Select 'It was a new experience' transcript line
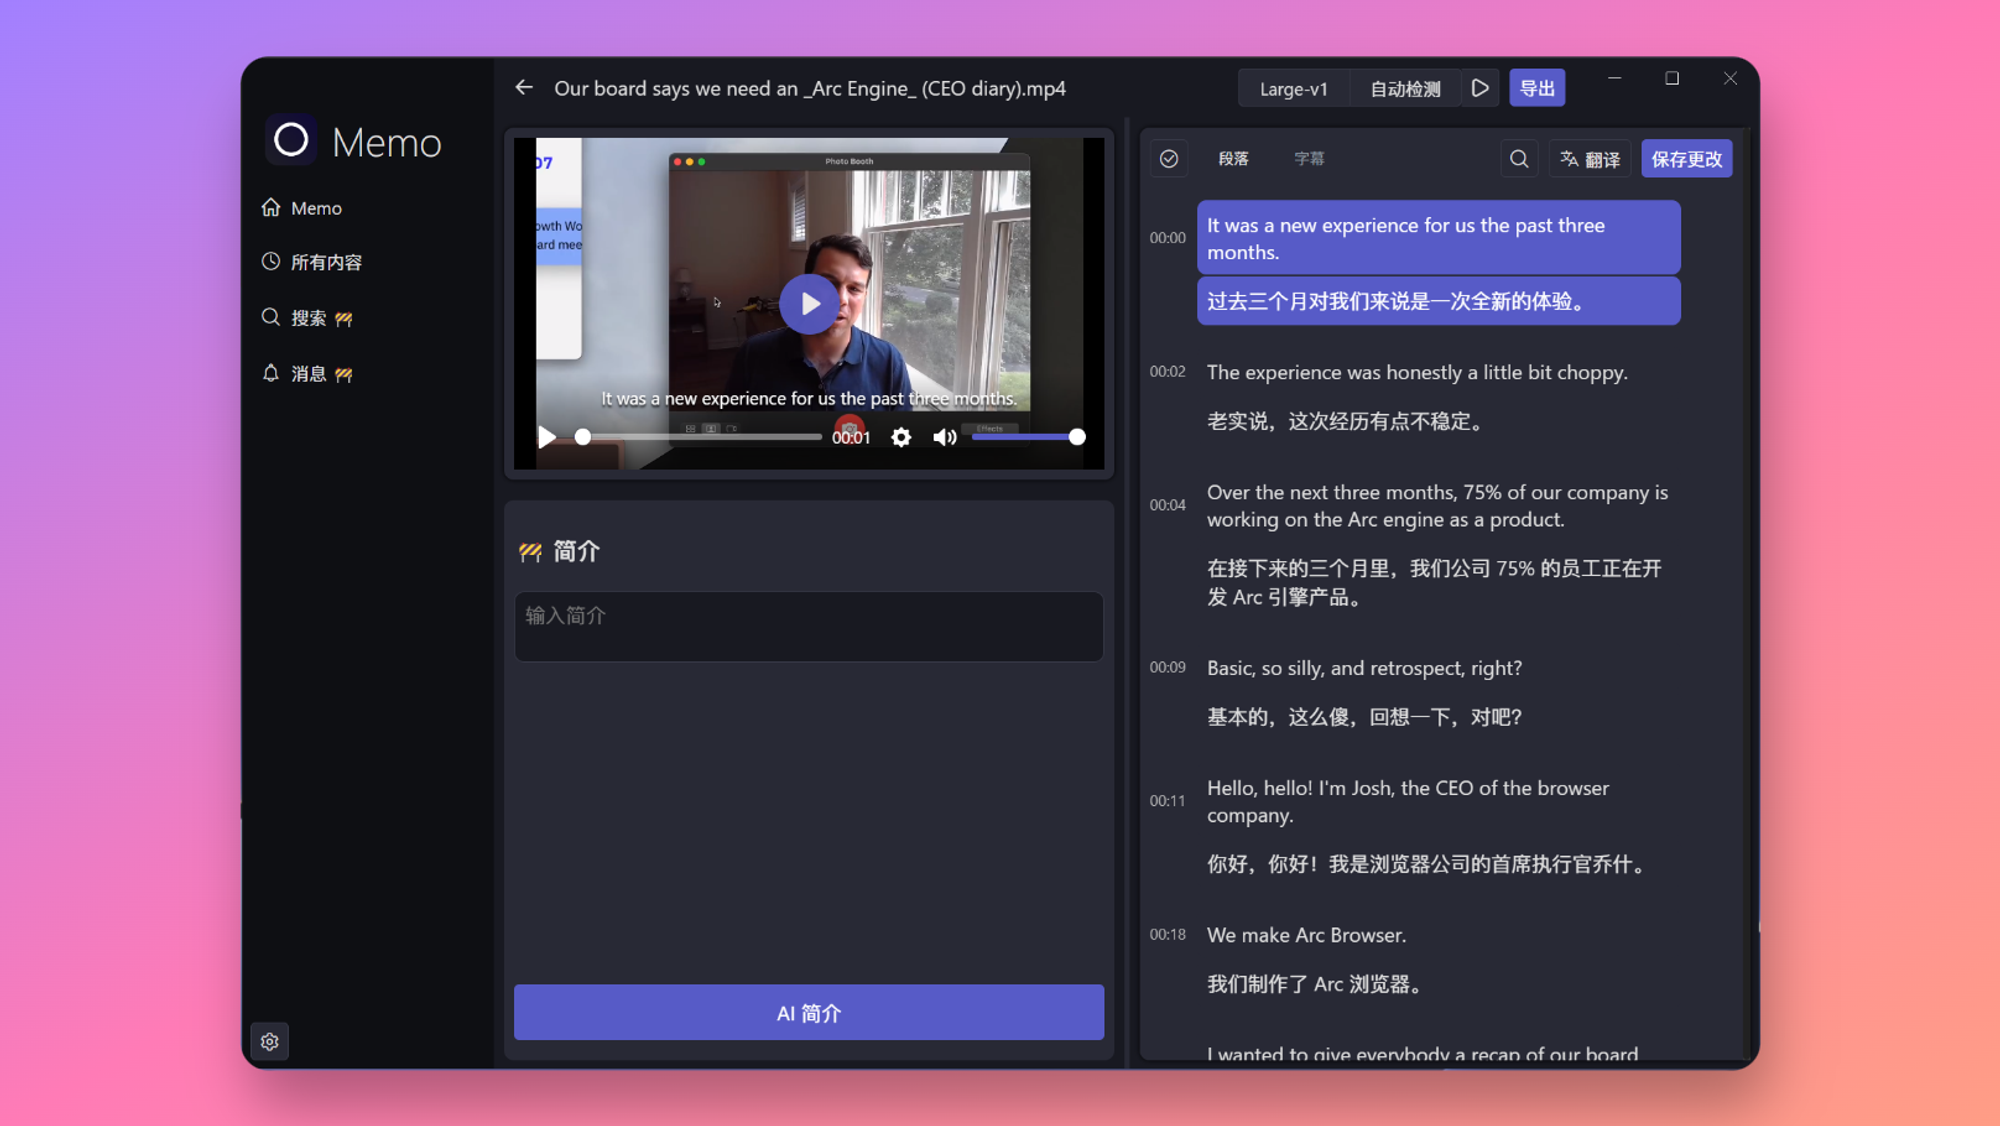 (1438, 238)
